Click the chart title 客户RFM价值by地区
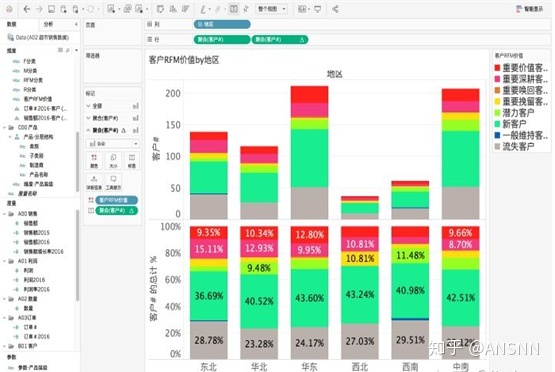The height and width of the screenshot is (372, 555). (184, 60)
